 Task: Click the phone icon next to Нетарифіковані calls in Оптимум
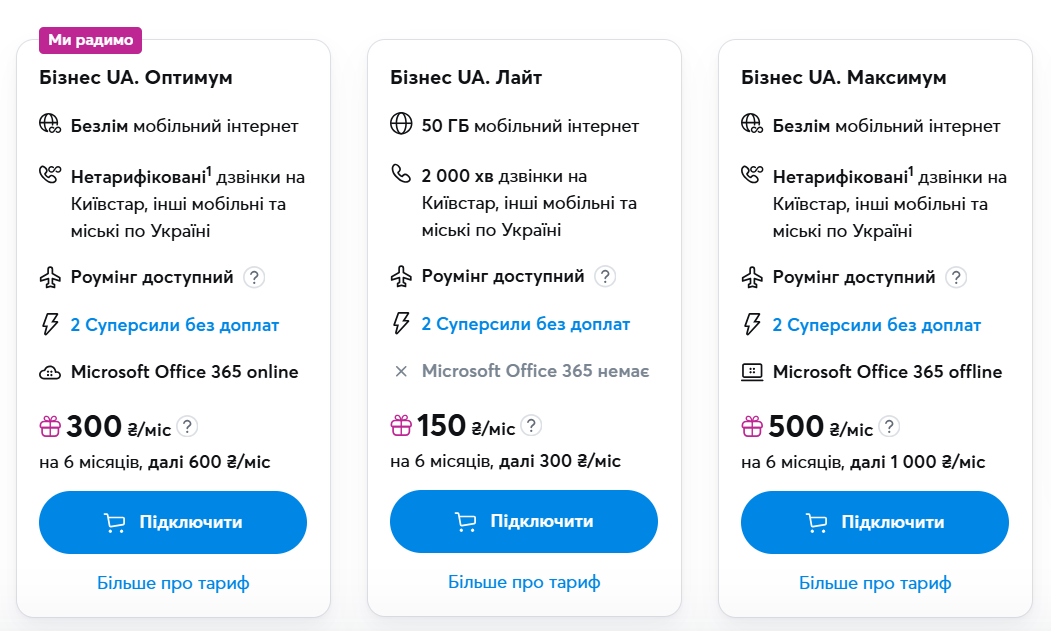pos(51,176)
